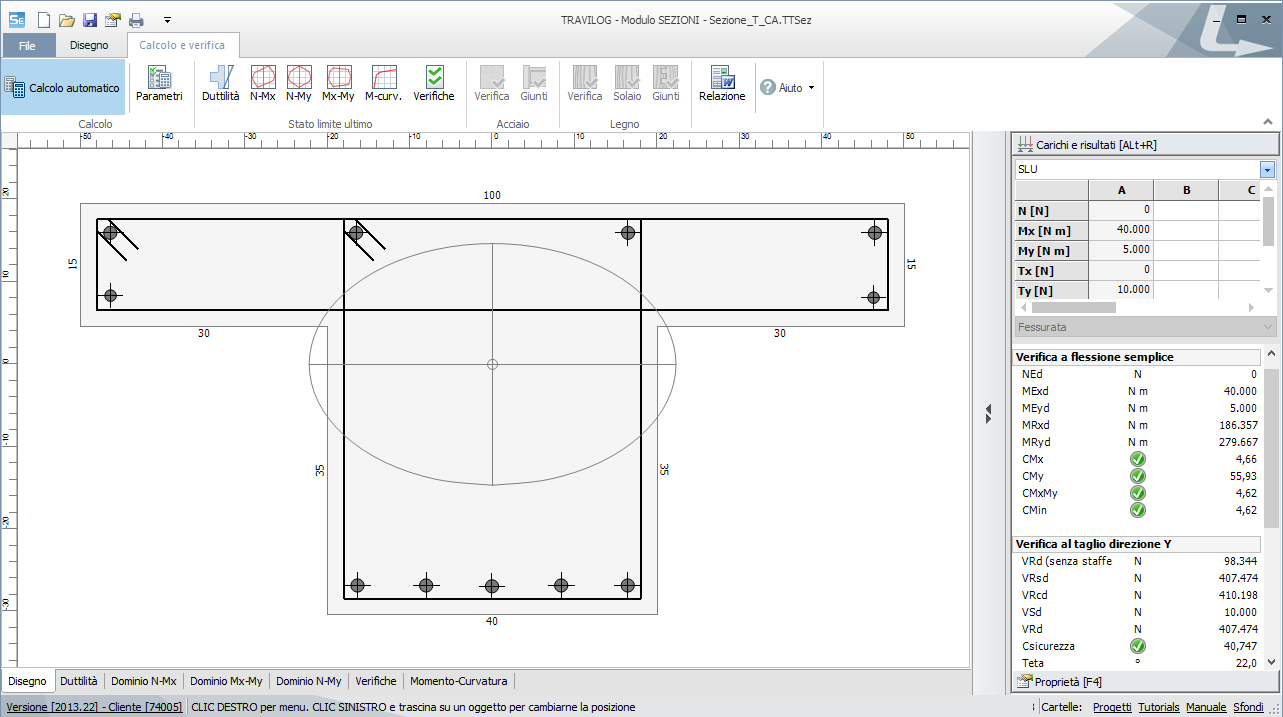Open the Parametri settings
This screenshot has width=1283, height=717.
159,84
